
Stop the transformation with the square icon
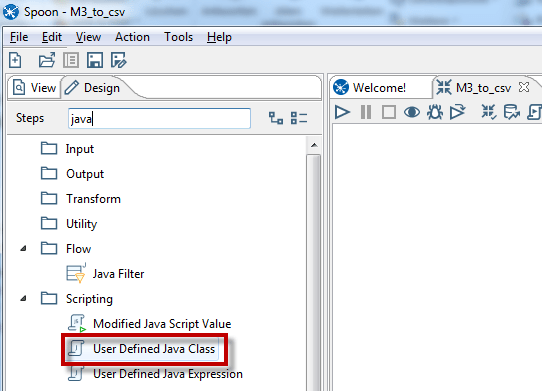coord(389,112)
